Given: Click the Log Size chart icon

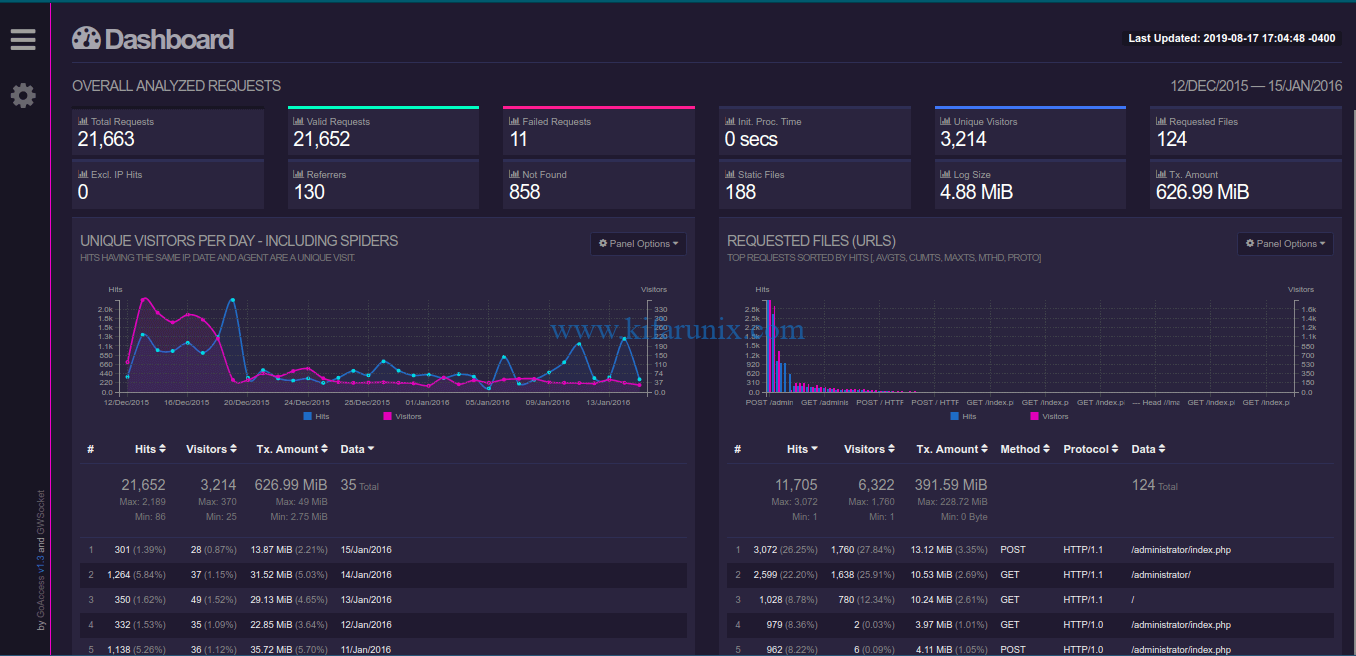Looking at the screenshot, I should 945,174.
